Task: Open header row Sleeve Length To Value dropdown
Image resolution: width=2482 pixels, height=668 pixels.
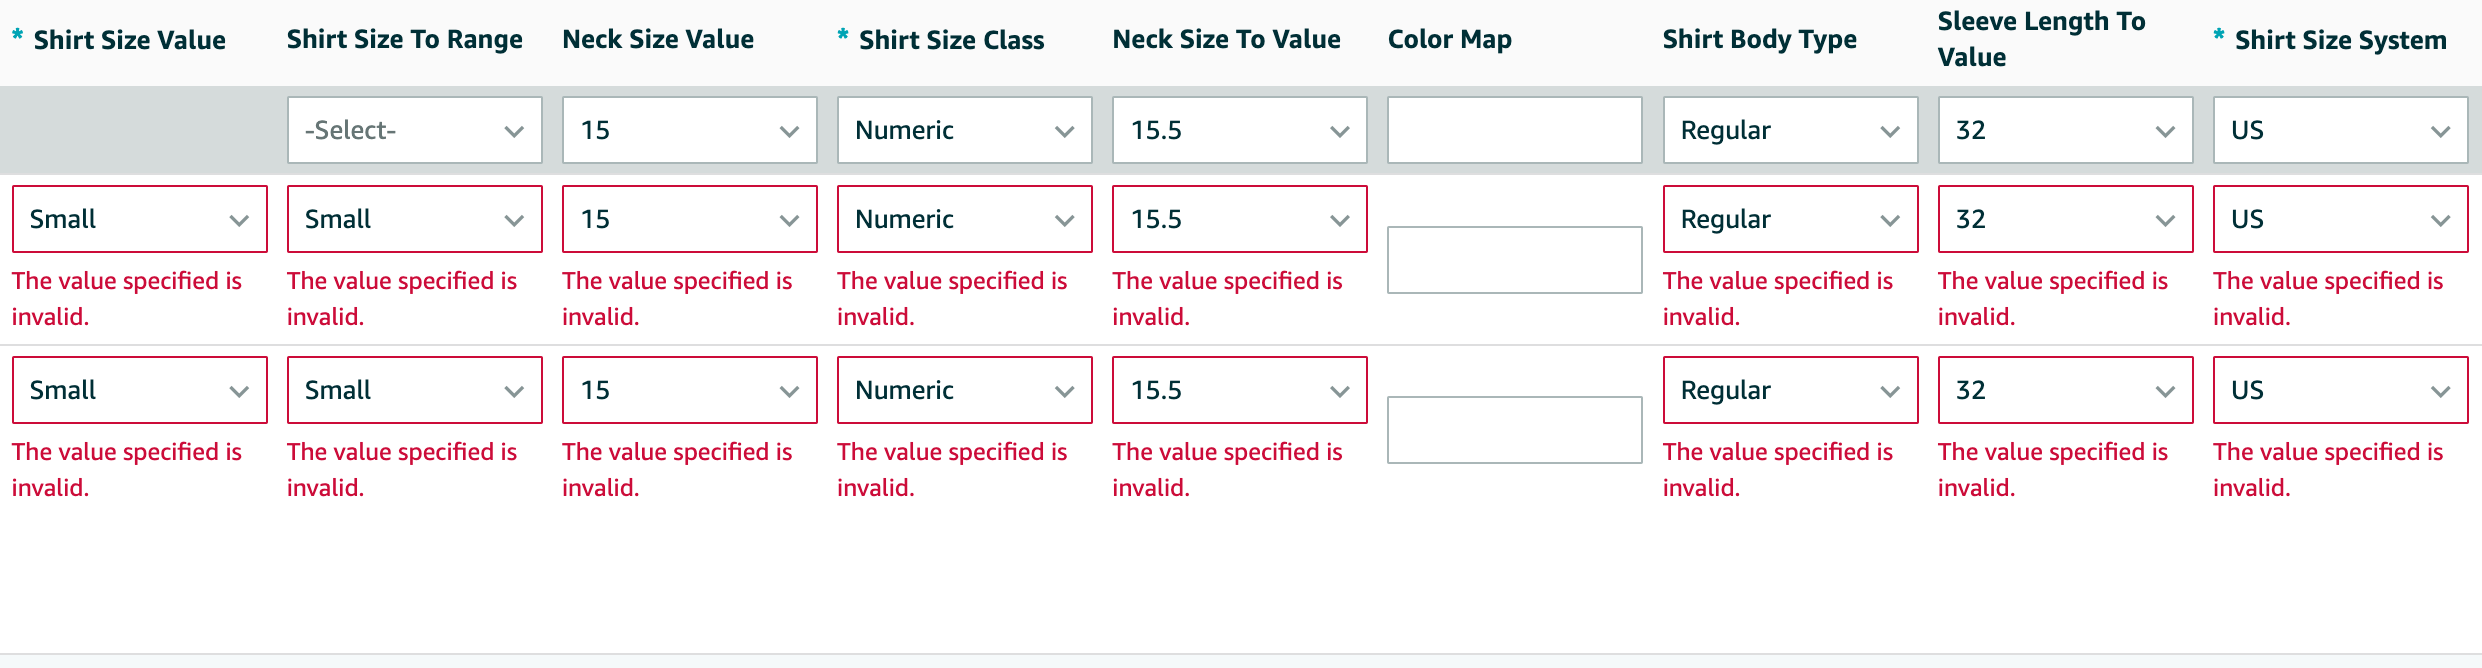Action: click(x=2065, y=130)
